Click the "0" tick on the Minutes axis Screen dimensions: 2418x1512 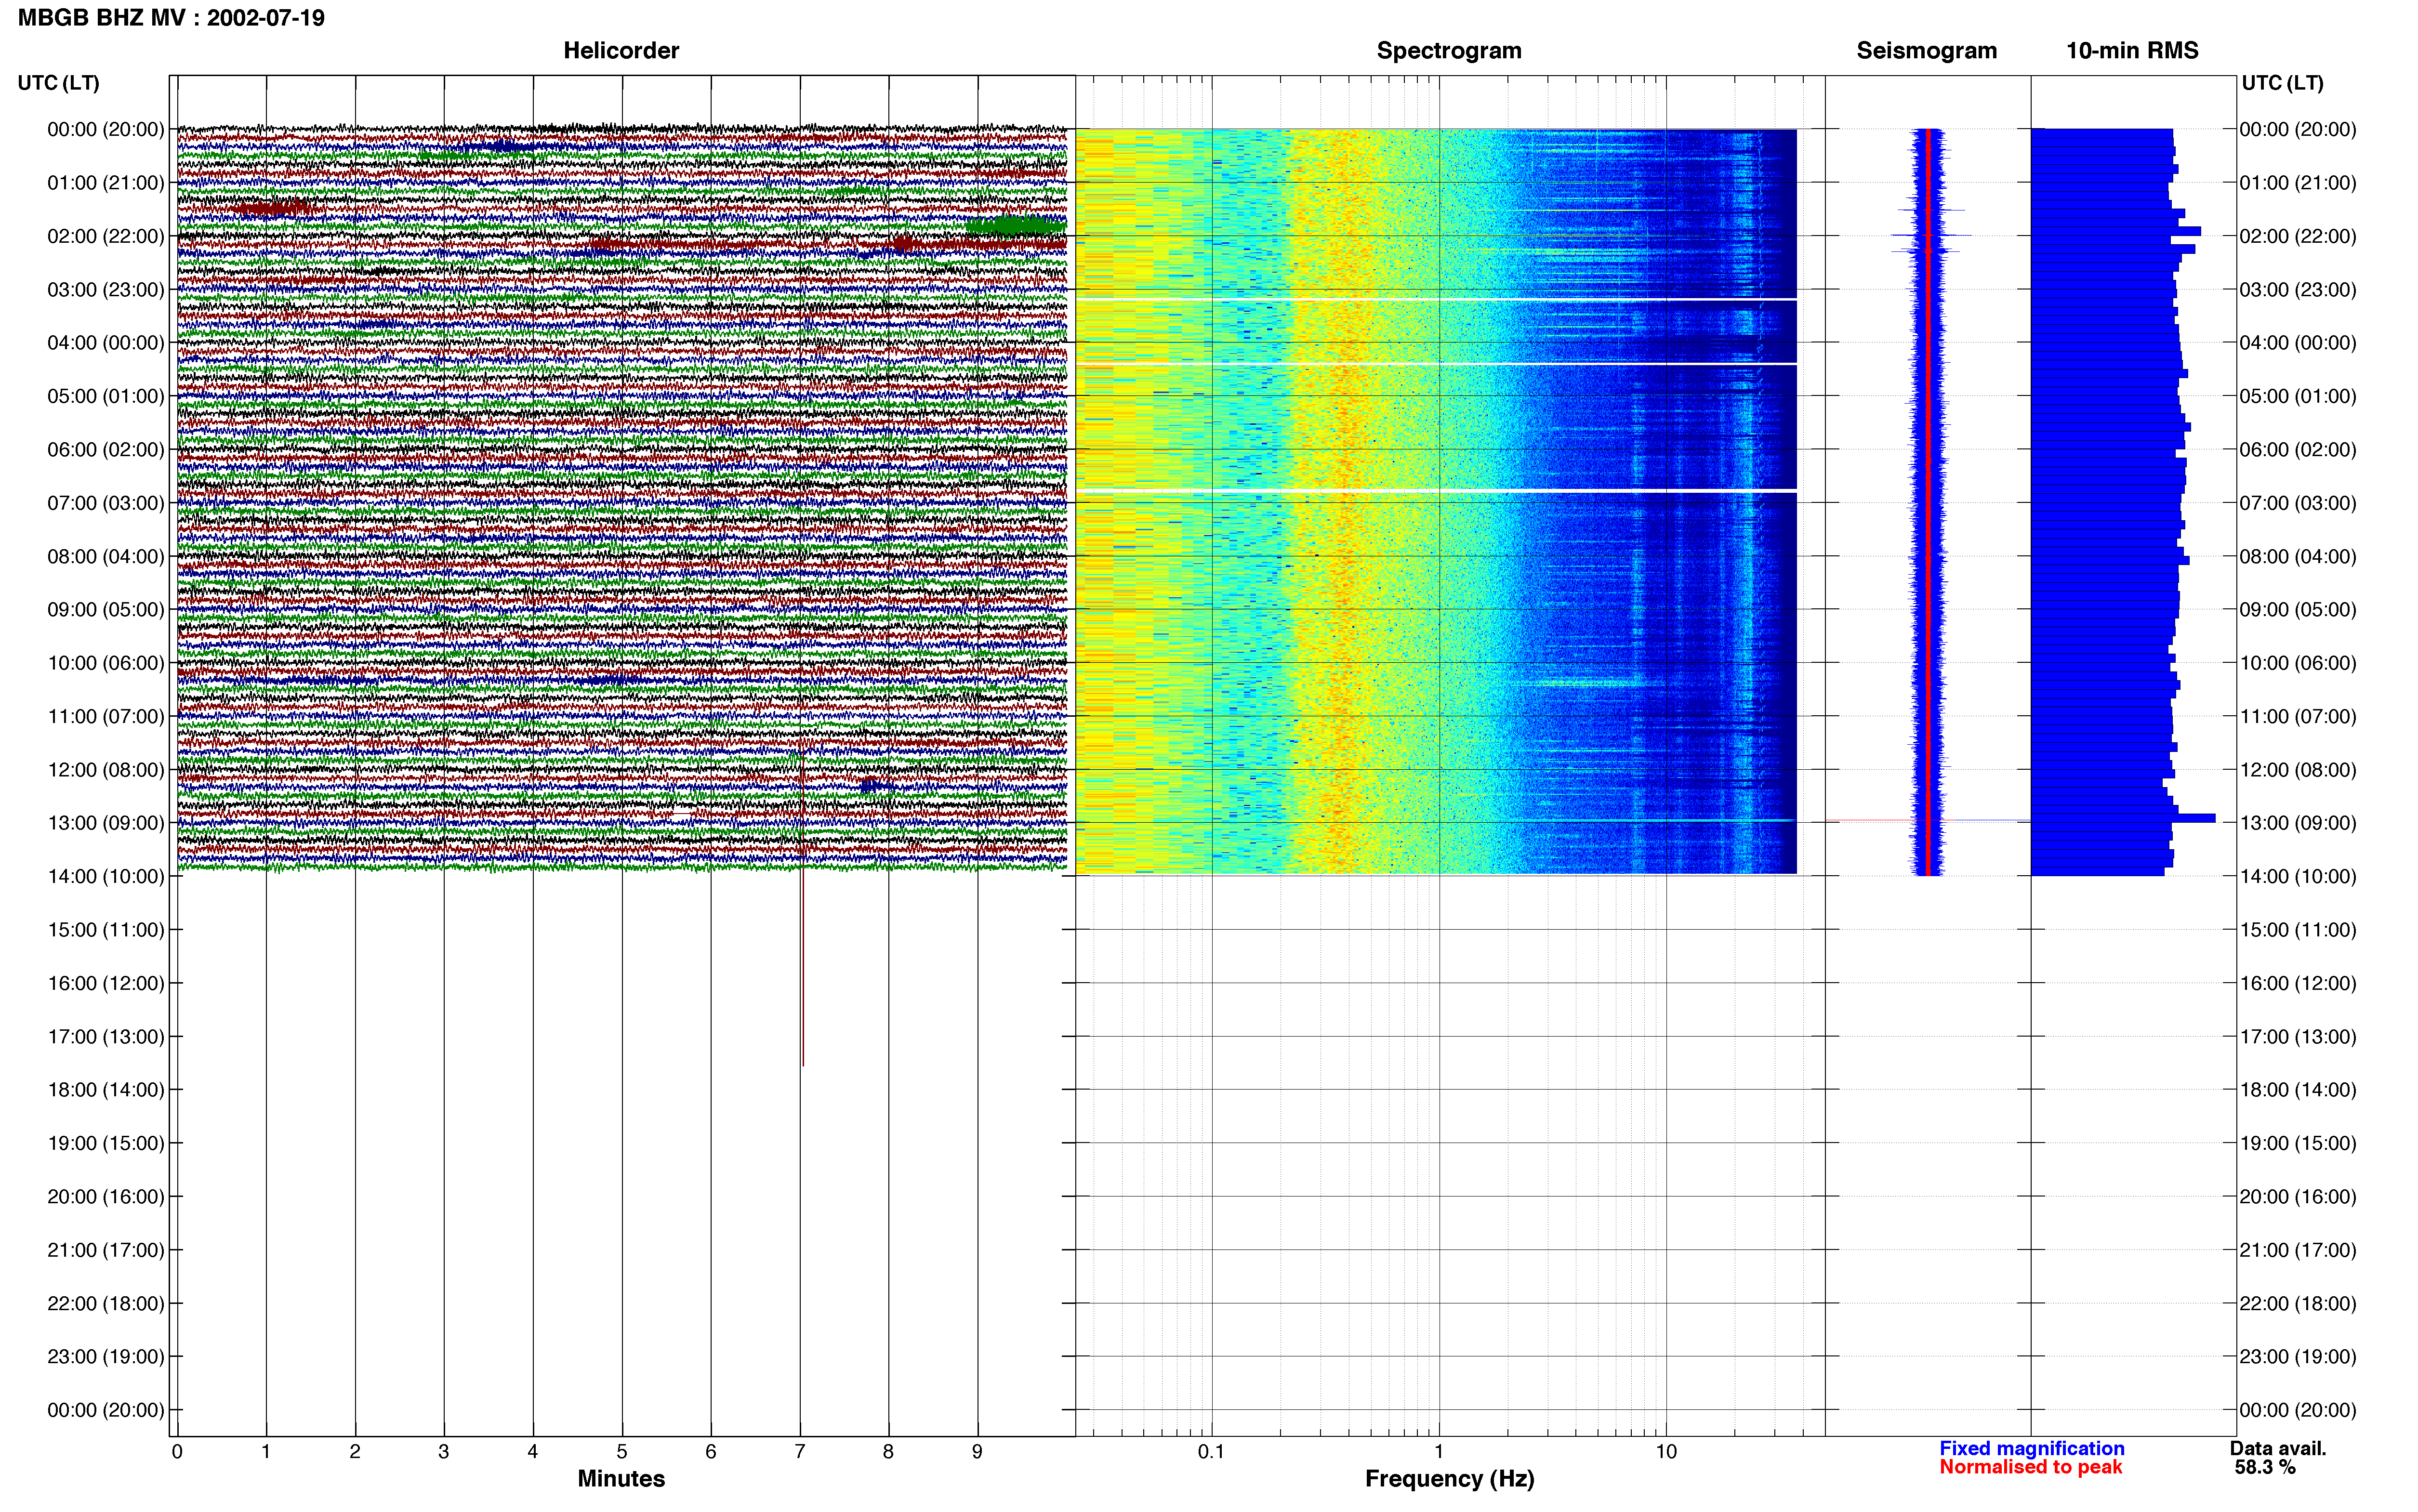[177, 1451]
